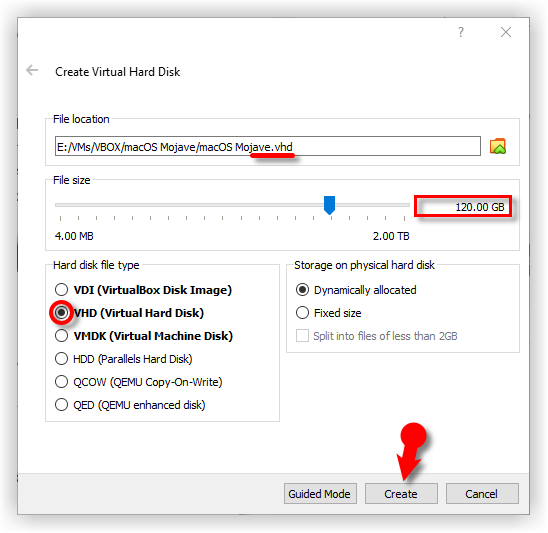
Task: Click the file location path field
Action: 268,146
